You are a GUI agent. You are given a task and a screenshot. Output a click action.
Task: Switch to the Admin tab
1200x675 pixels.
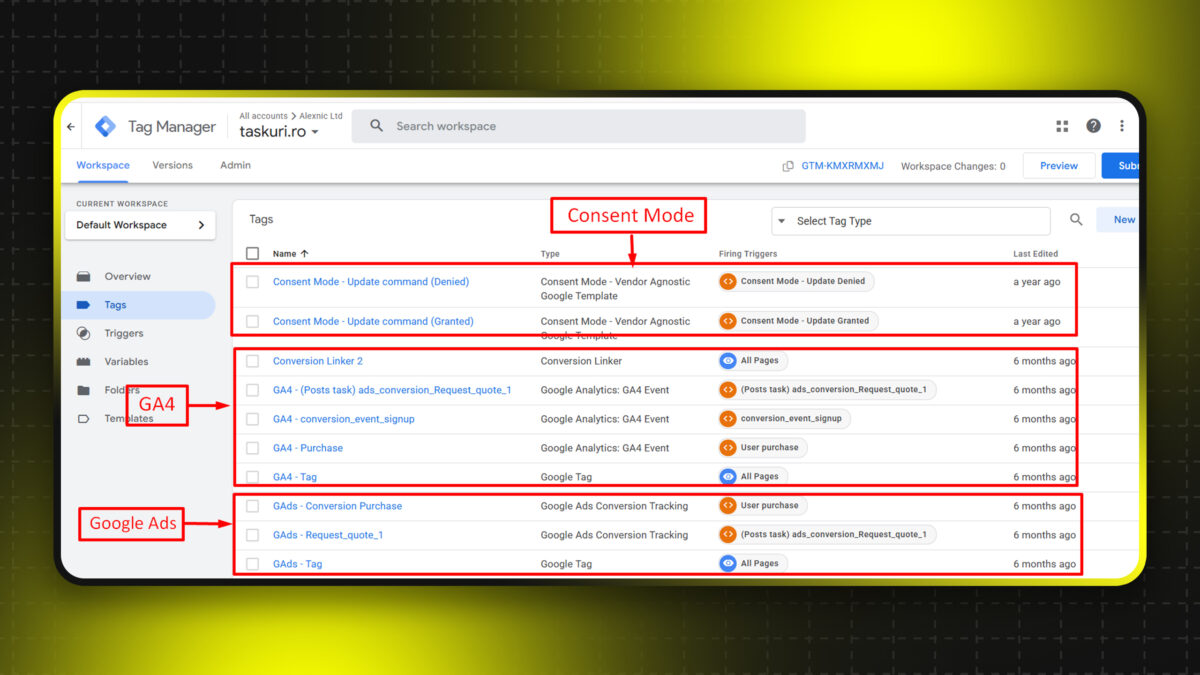point(235,165)
